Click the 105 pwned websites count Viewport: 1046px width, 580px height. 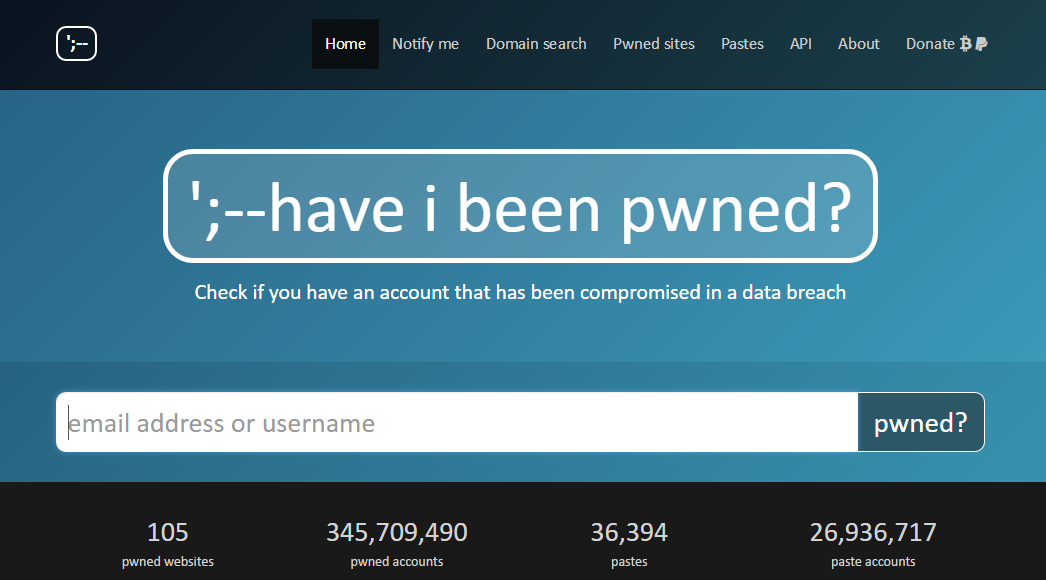coord(167,533)
